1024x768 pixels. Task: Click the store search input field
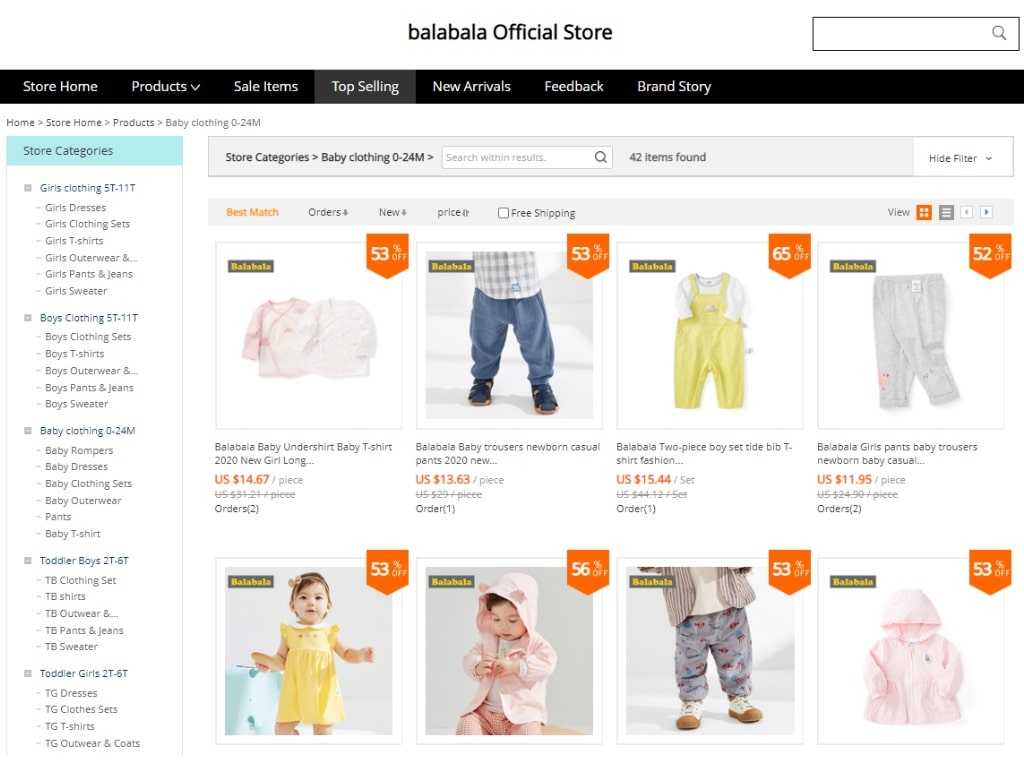[916, 33]
